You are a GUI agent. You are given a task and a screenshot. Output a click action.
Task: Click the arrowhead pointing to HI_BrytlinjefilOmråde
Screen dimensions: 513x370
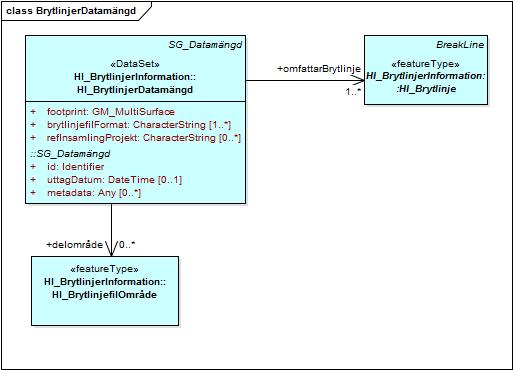pos(111,249)
